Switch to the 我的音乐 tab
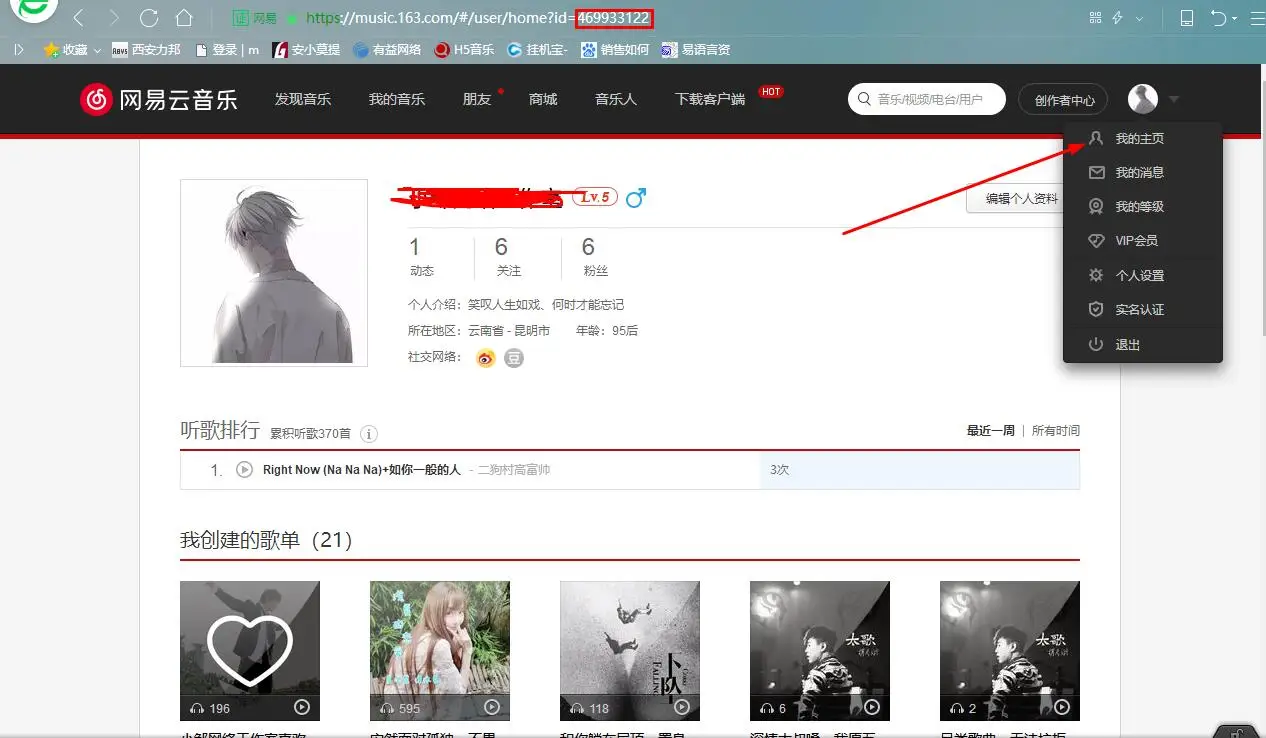 tap(397, 99)
